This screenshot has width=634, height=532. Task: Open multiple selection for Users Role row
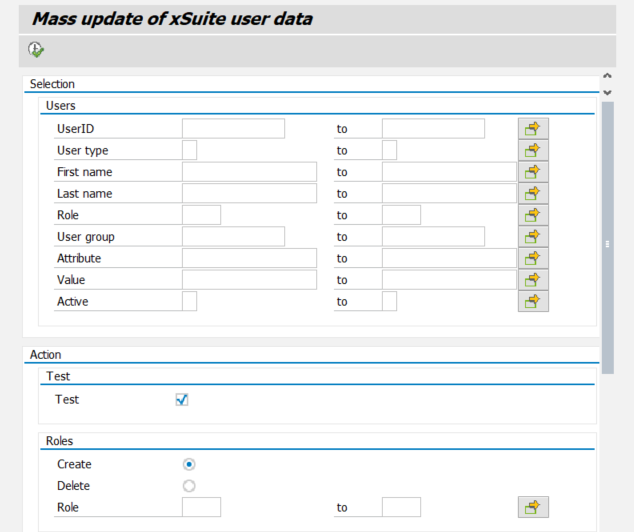point(533,215)
